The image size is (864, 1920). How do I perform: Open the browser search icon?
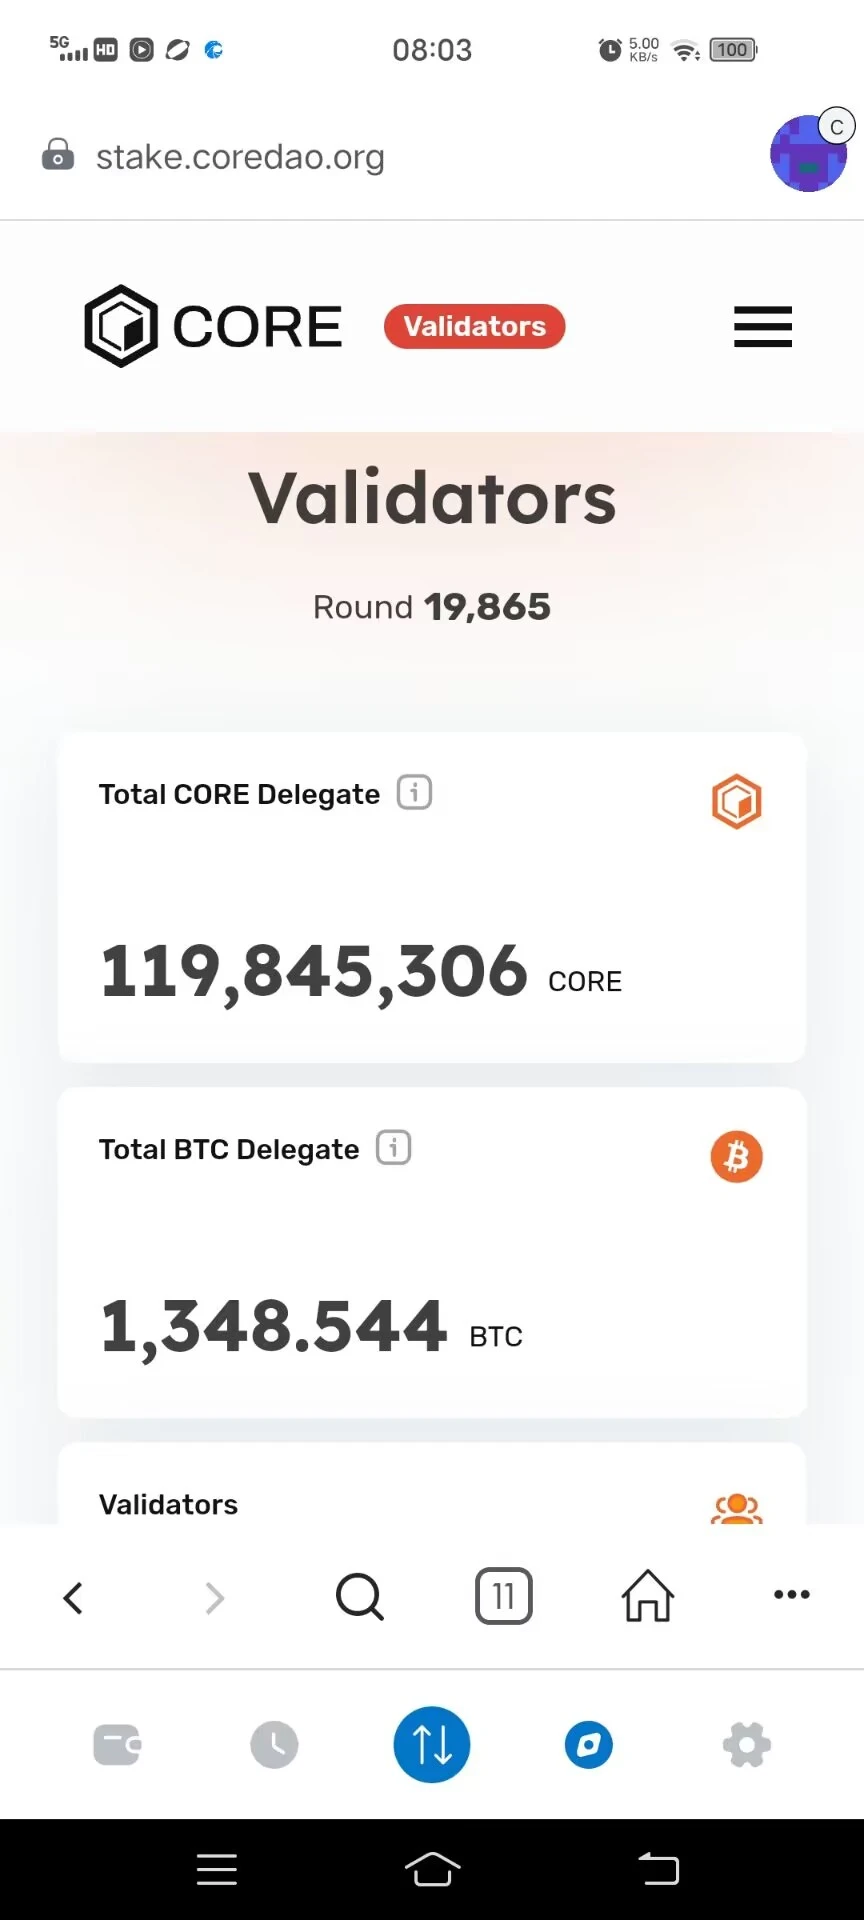360,1596
